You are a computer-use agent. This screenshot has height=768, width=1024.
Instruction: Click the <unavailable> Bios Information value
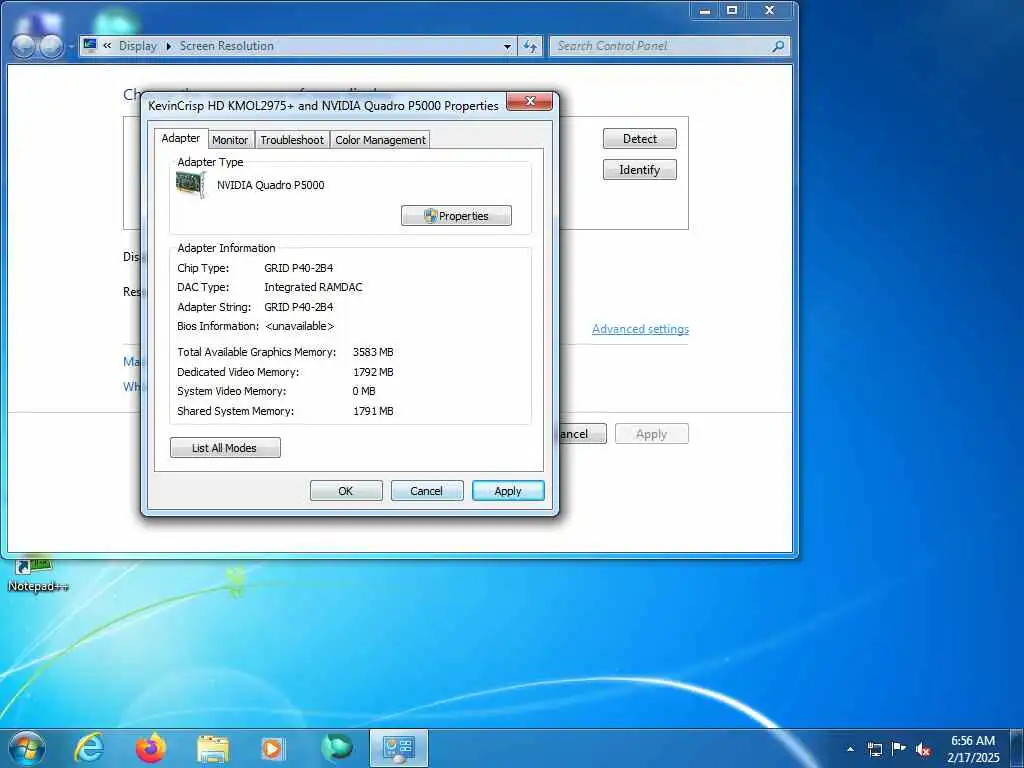click(299, 326)
